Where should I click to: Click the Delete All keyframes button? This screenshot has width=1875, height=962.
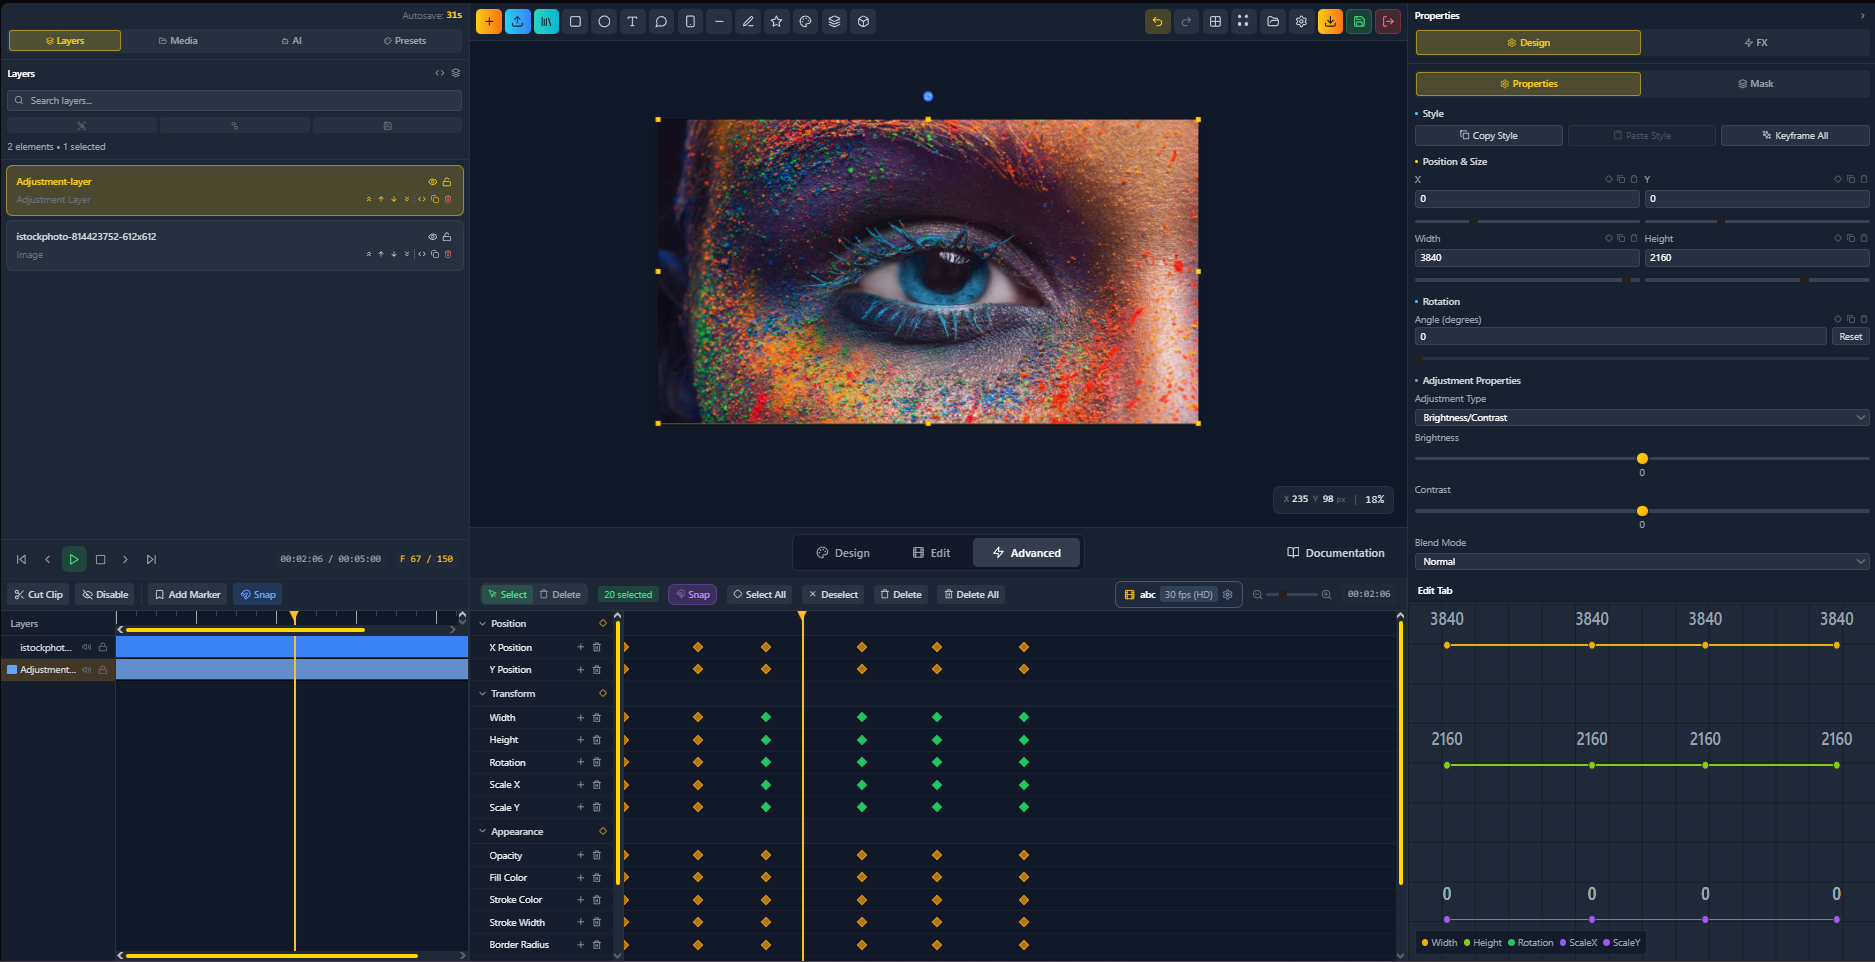point(970,594)
